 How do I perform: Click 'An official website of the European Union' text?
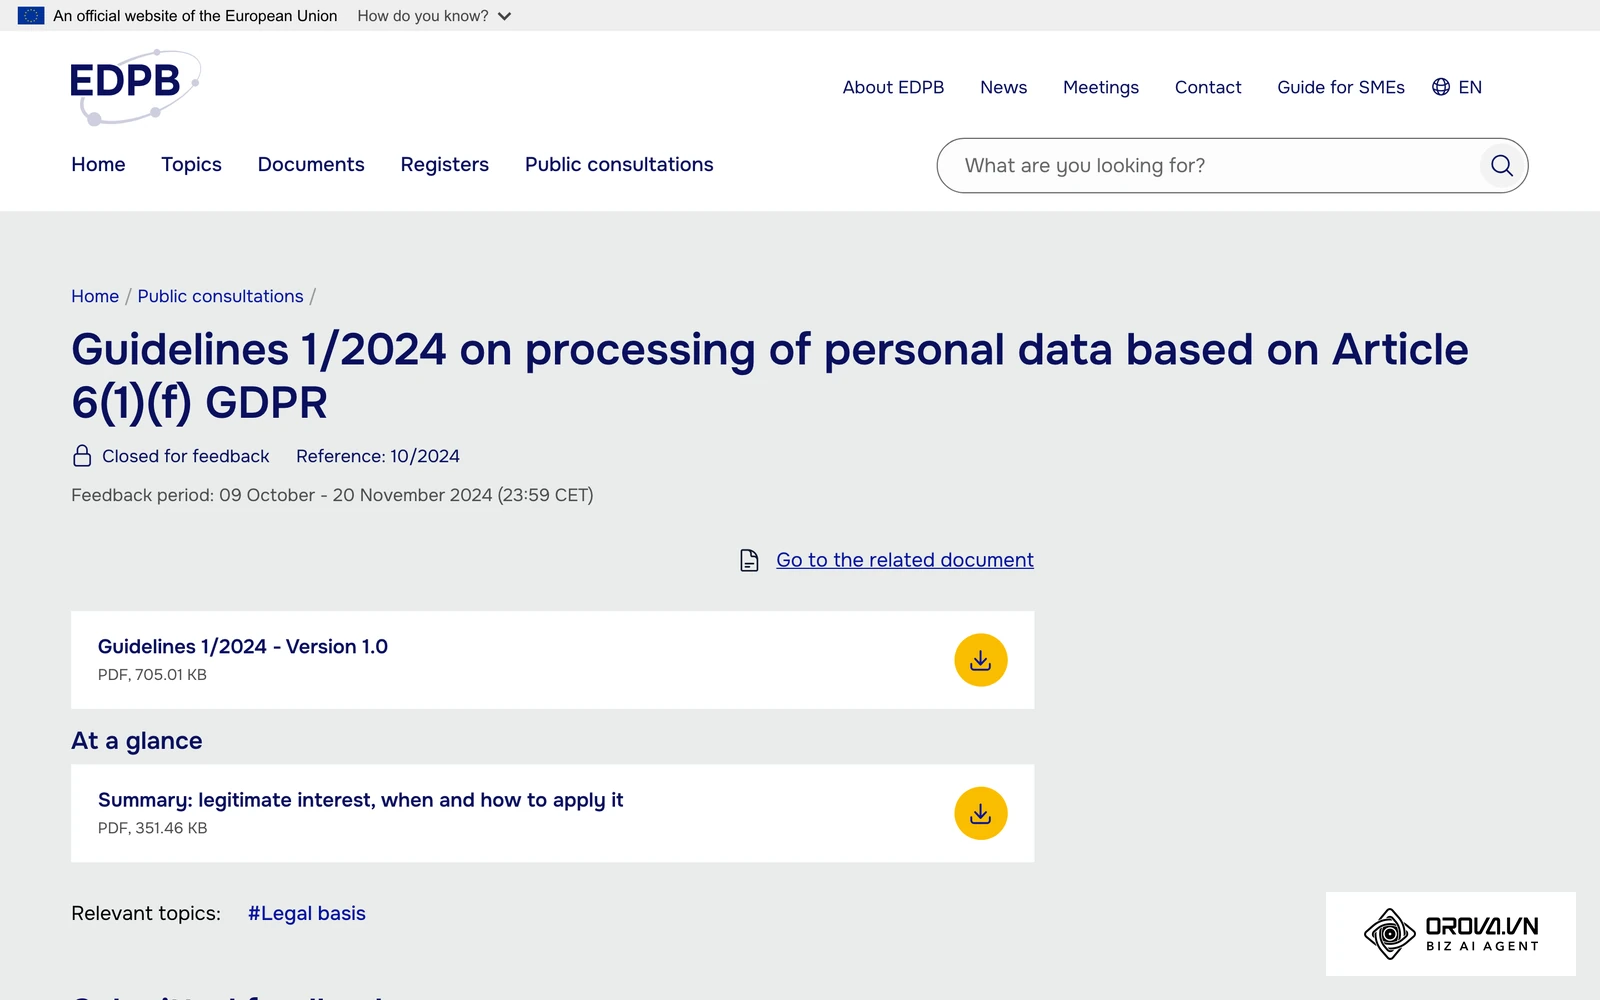coord(195,16)
